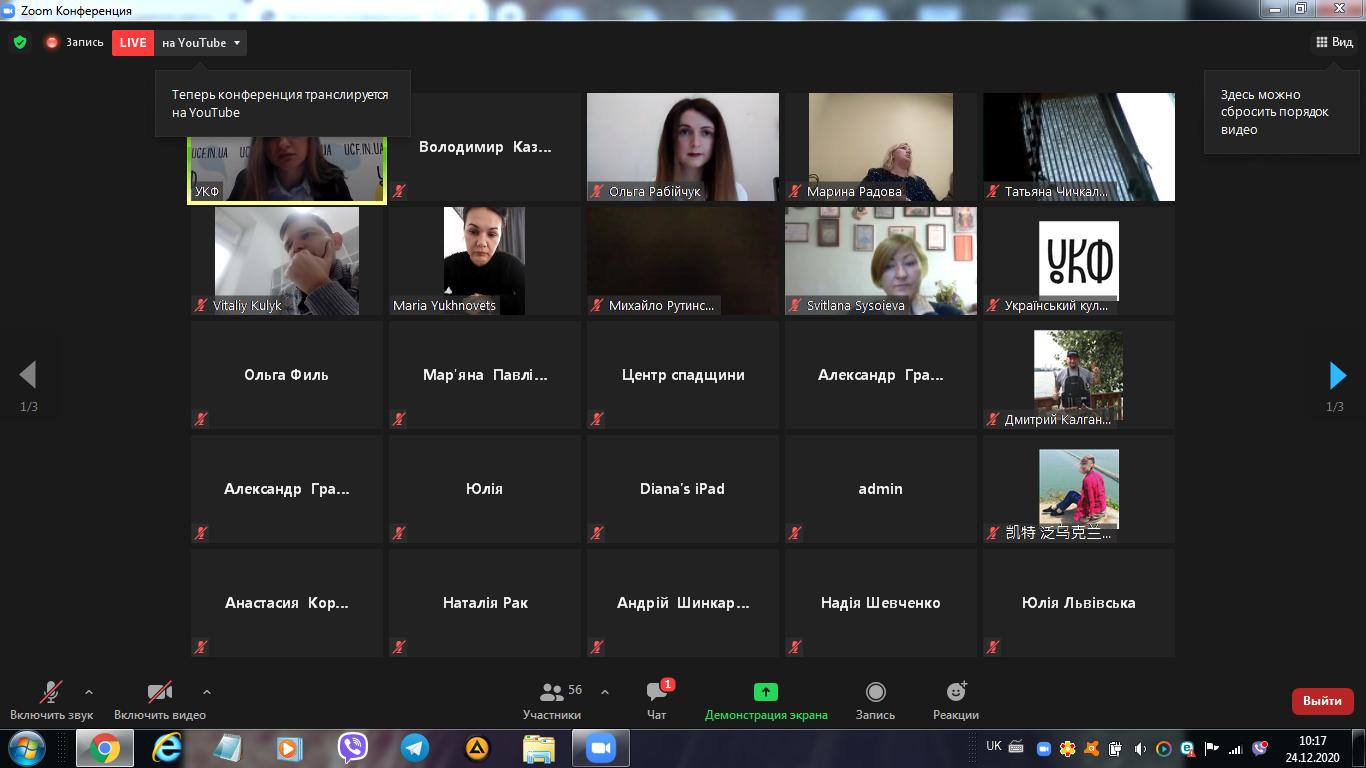
Task: Go to next page of participants
Action: pyautogui.click(x=1336, y=375)
